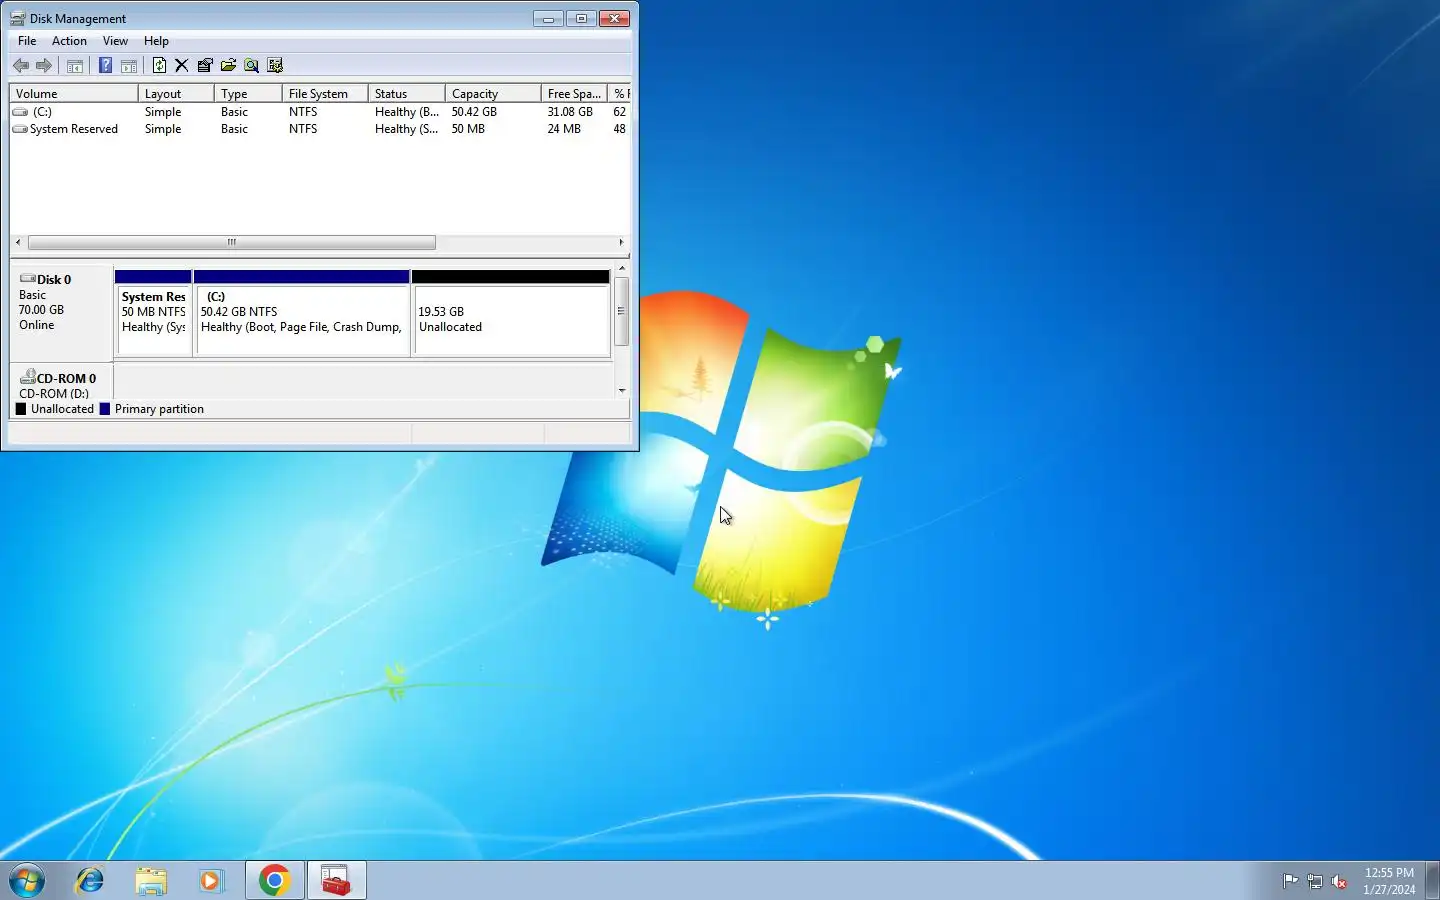Open the Windows Start menu
Viewport: 1440px width, 900px height.
click(x=27, y=881)
